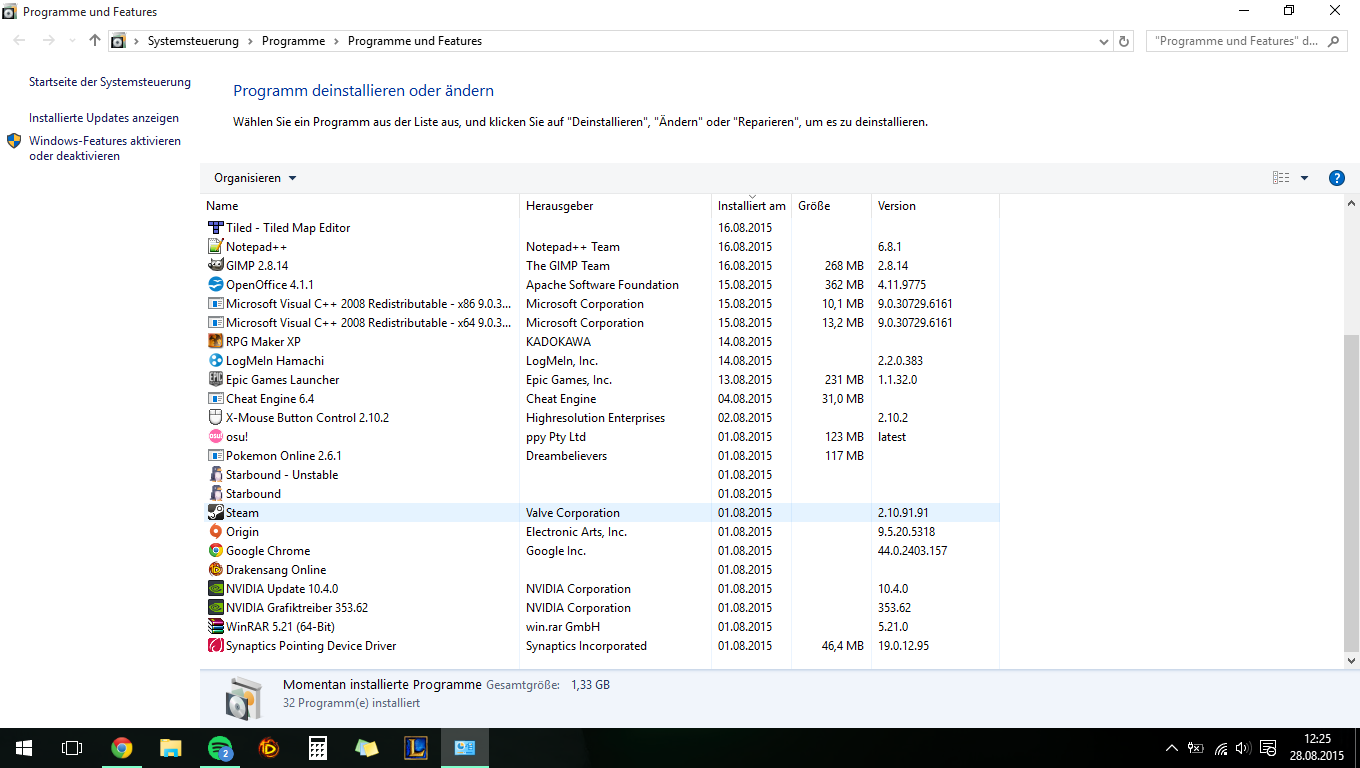This screenshot has height=768, width=1360.
Task: Open the Organisieren dropdown menu
Action: [x=255, y=178]
